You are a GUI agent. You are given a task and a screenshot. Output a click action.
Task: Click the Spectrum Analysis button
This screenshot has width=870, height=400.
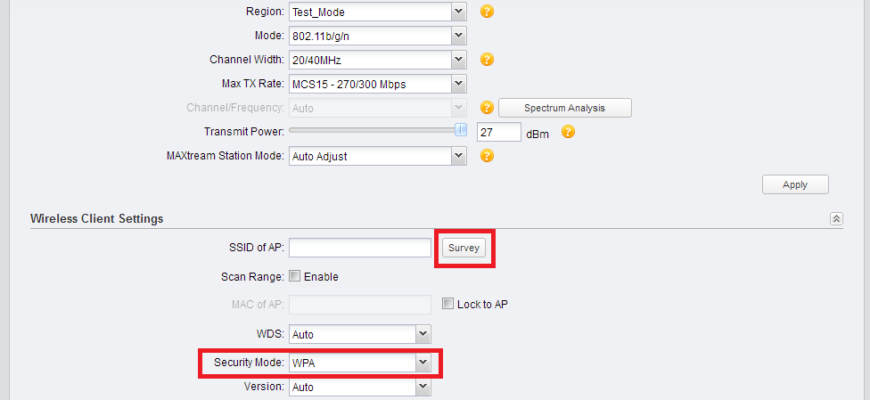(x=565, y=108)
